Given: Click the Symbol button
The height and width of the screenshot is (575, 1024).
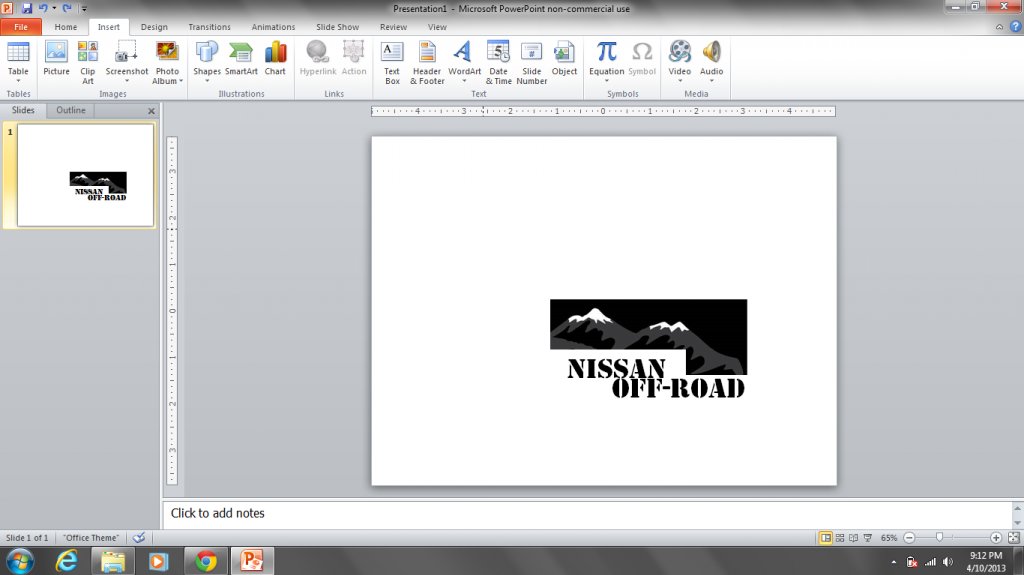Looking at the screenshot, I should point(642,59).
